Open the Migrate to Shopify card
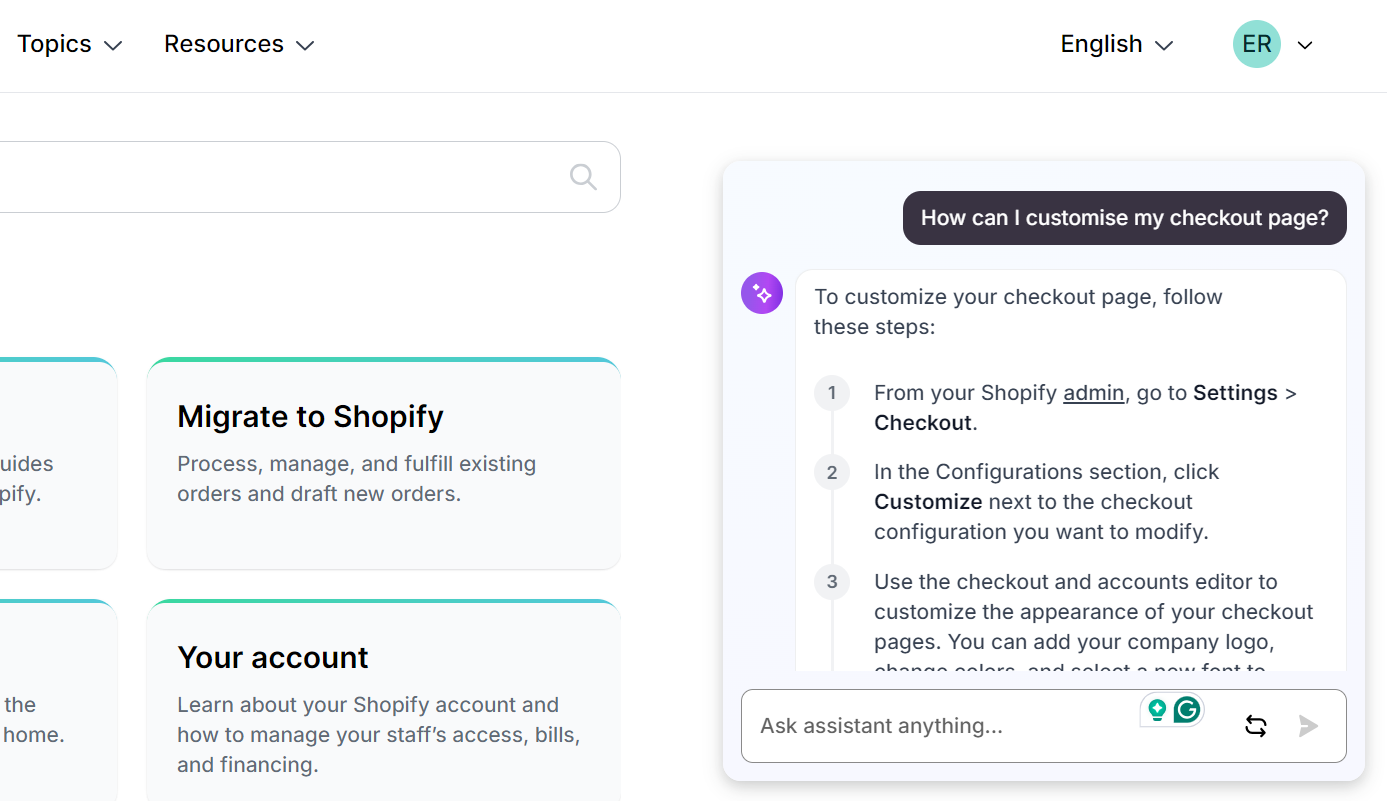The width and height of the screenshot is (1387, 801). pos(383,463)
